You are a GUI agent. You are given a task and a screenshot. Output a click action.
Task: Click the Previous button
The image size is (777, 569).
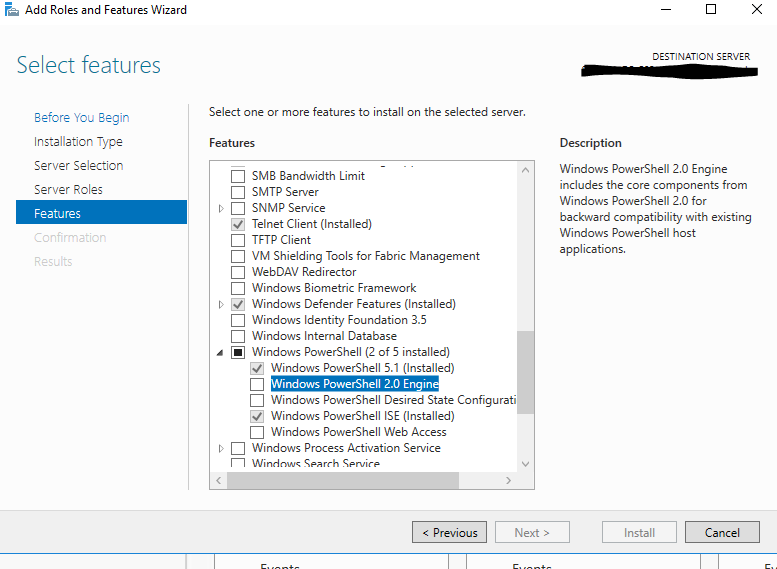click(449, 532)
